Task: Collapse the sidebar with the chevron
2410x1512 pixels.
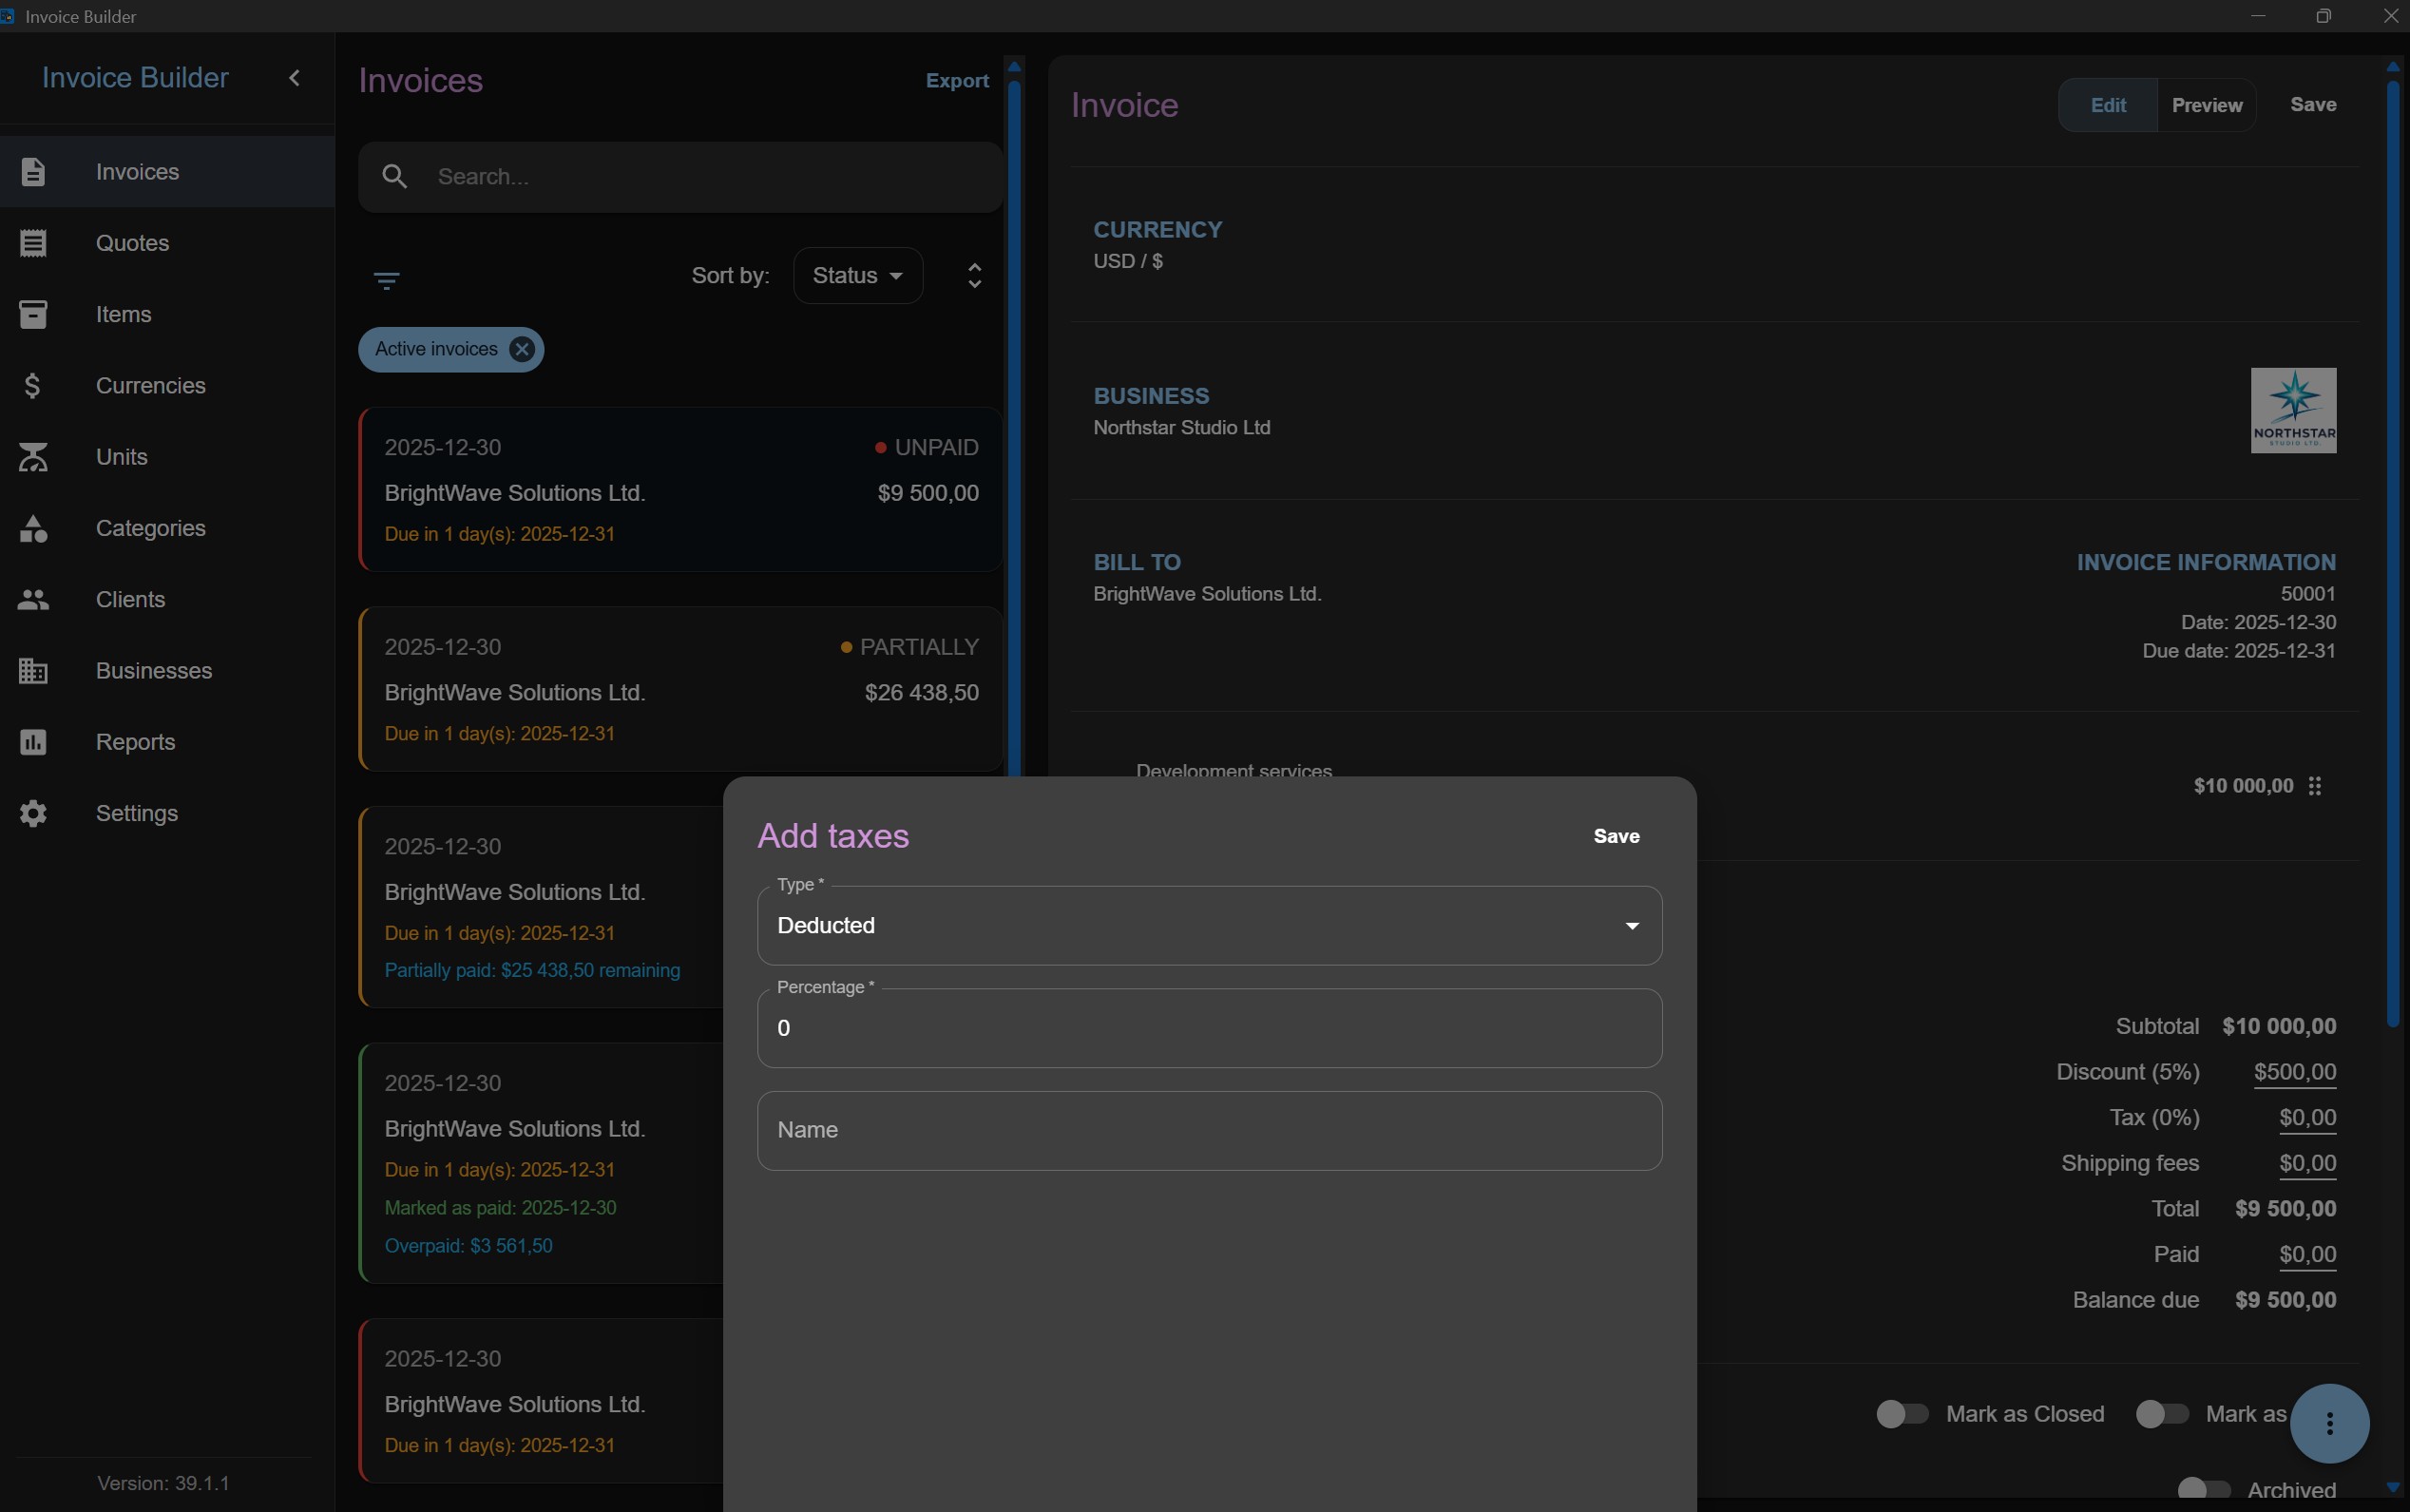Action: [294, 78]
